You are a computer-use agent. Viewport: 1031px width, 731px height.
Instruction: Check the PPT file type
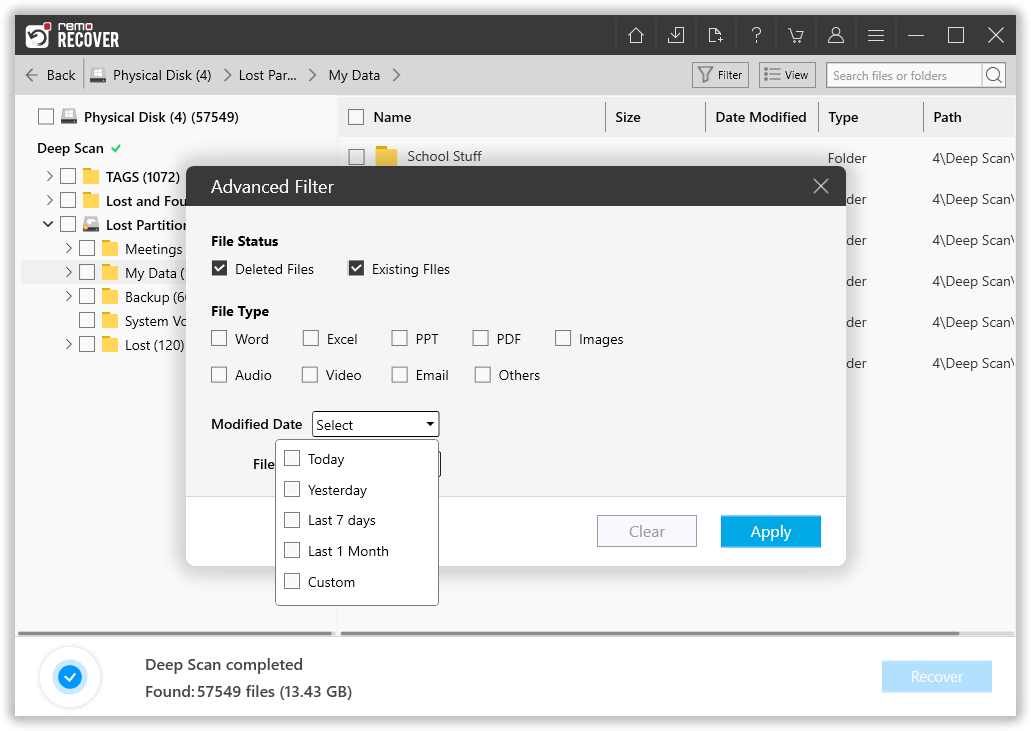point(399,339)
